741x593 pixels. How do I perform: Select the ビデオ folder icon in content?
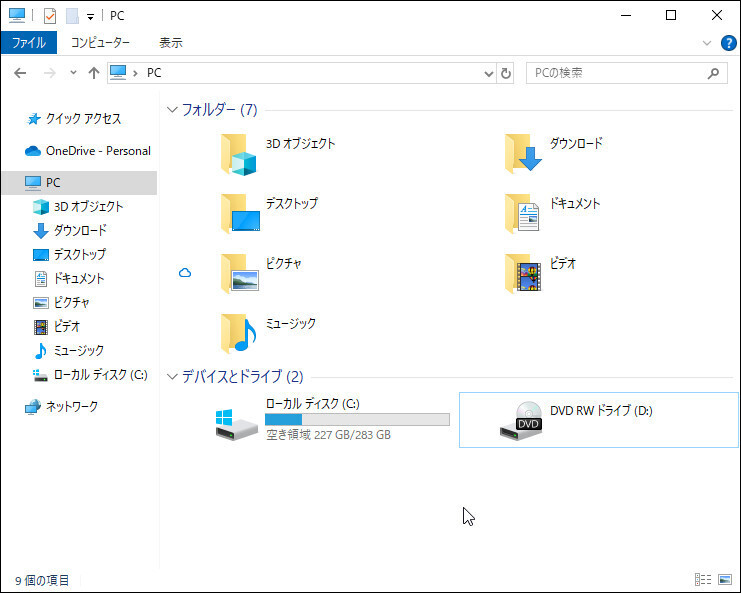coord(523,273)
